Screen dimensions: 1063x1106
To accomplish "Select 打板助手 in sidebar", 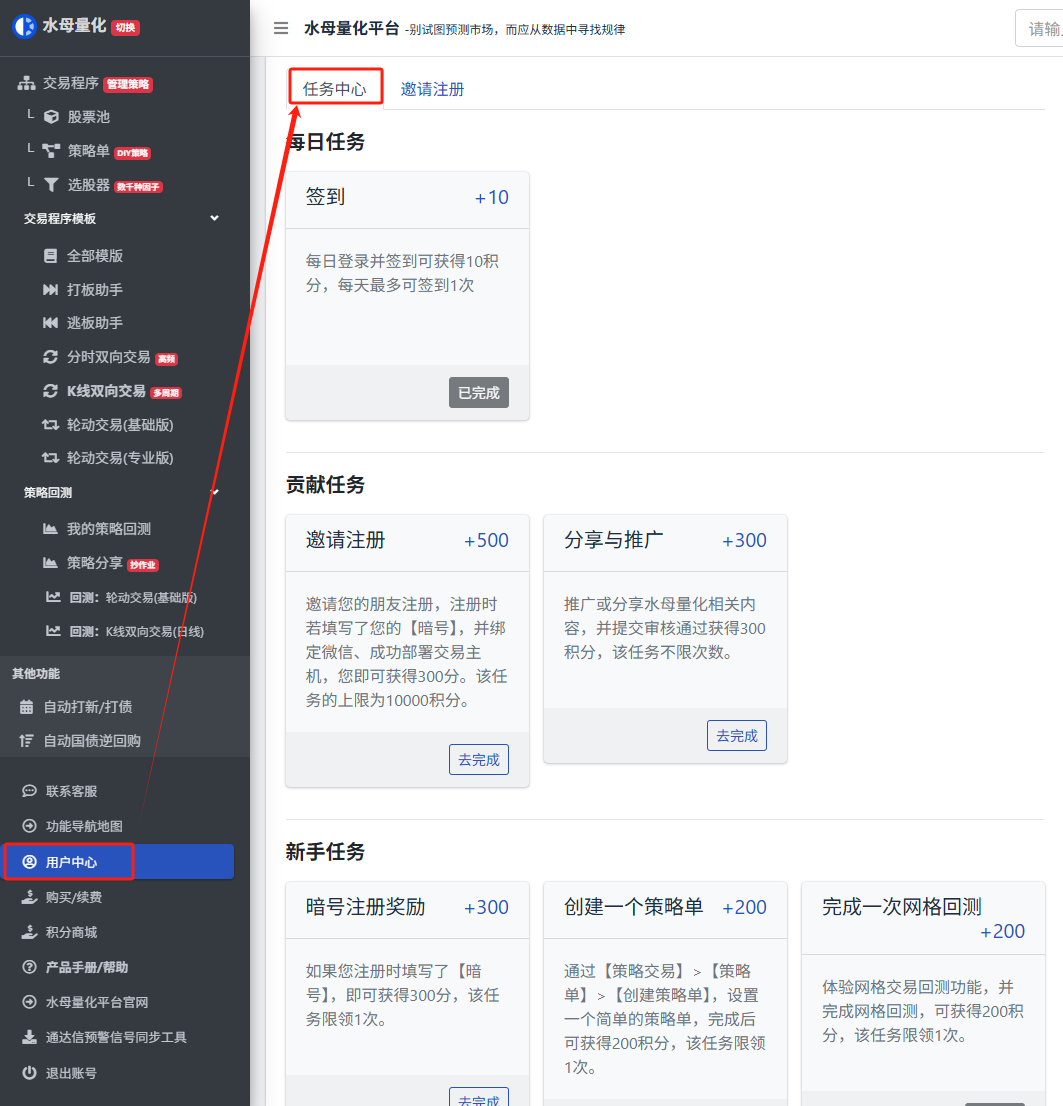I will coord(94,290).
